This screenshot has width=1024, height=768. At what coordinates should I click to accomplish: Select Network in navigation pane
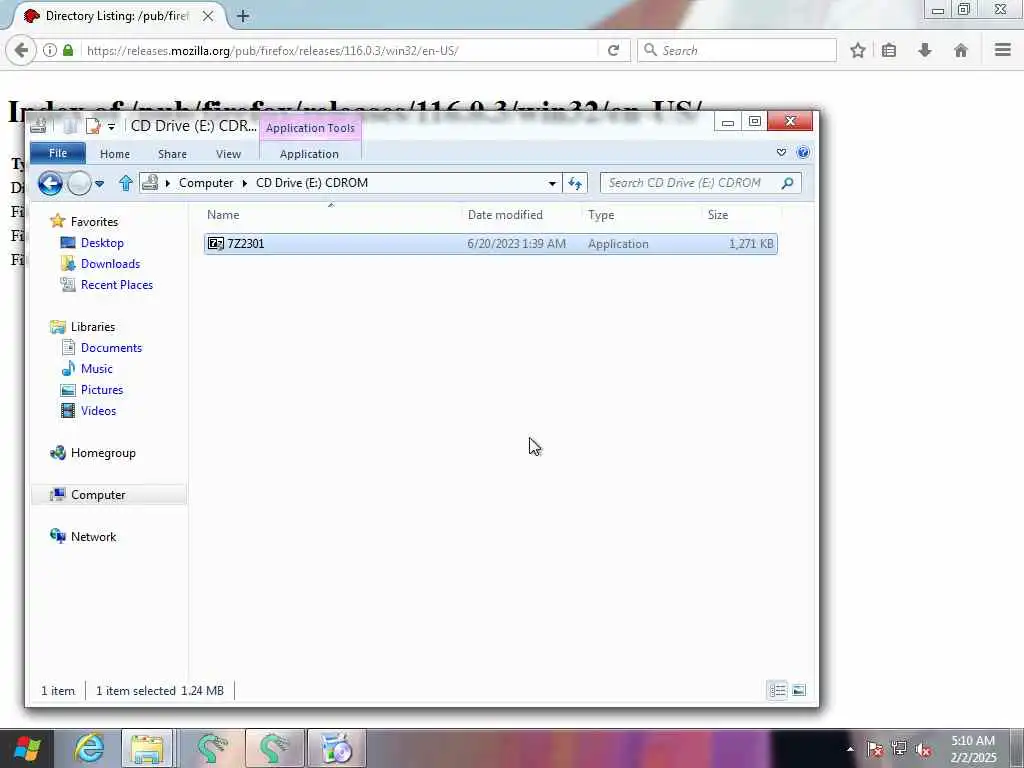point(93,537)
